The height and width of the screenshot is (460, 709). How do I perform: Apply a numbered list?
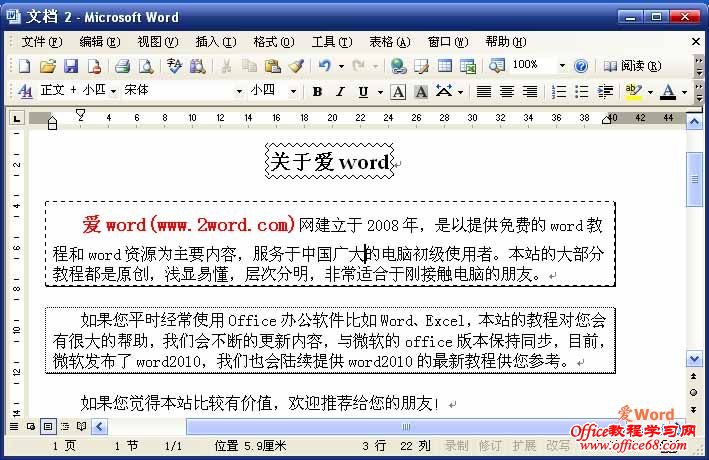(x=559, y=92)
